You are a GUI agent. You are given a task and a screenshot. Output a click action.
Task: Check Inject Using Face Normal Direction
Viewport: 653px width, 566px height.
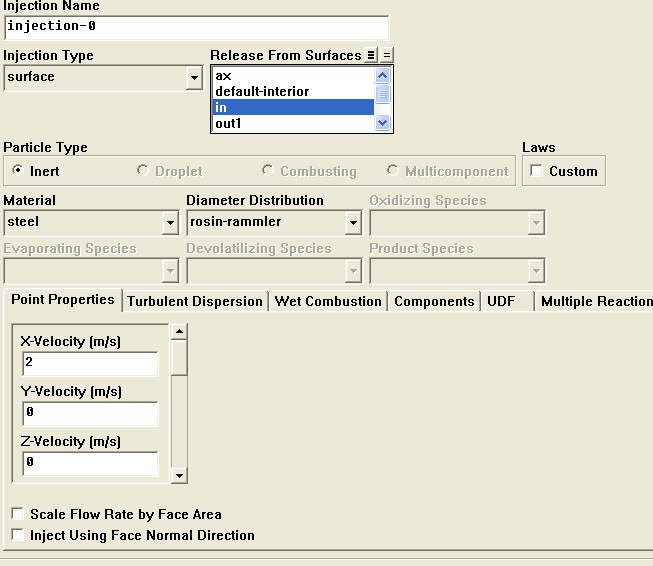tap(17, 535)
